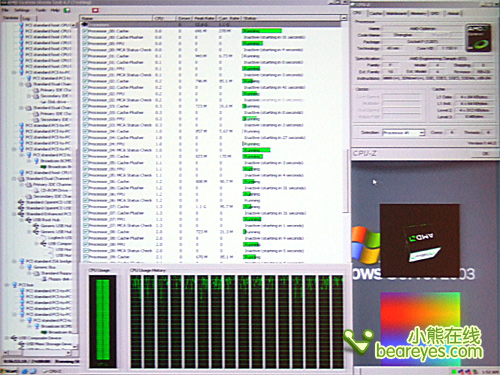Toggle Processor_00: MCA Status Check checkbox
This screenshot has height=375, width=500.
pyautogui.click(x=85, y=50)
